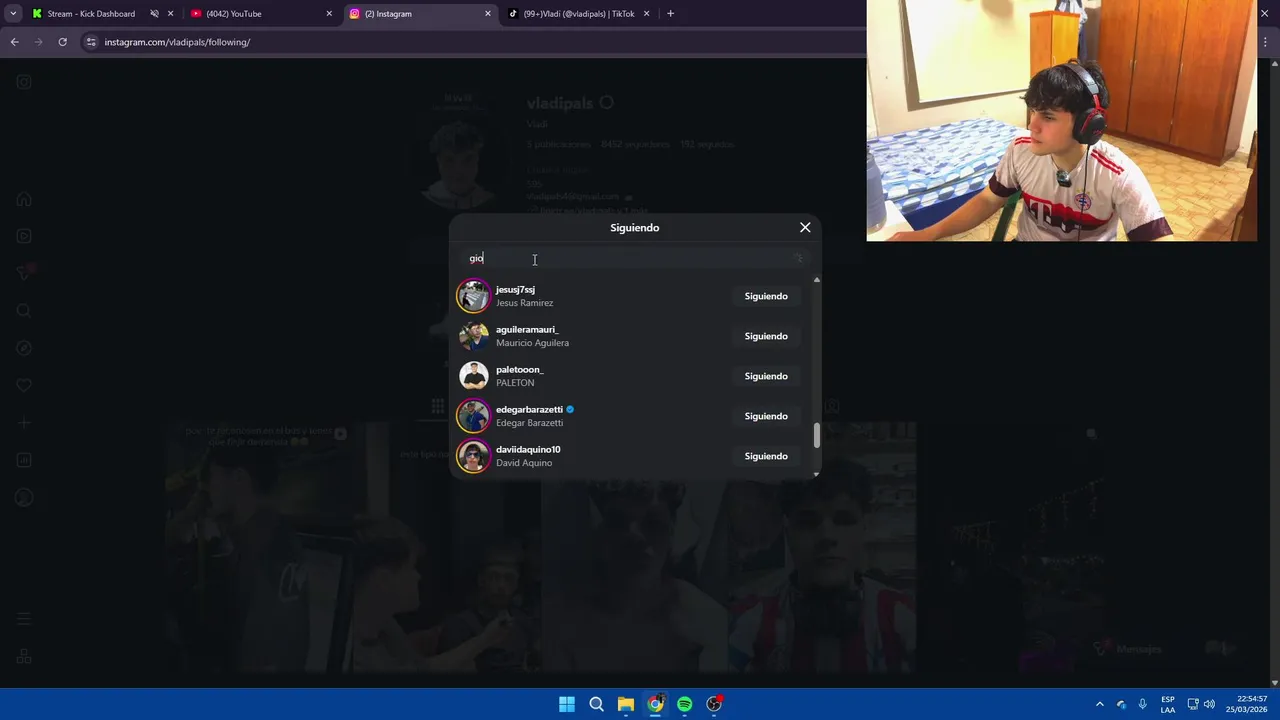Open aguileramauri_ profile picture
This screenshot has width=1280, height=720.
pyautogui.click(x=473, y=336)
